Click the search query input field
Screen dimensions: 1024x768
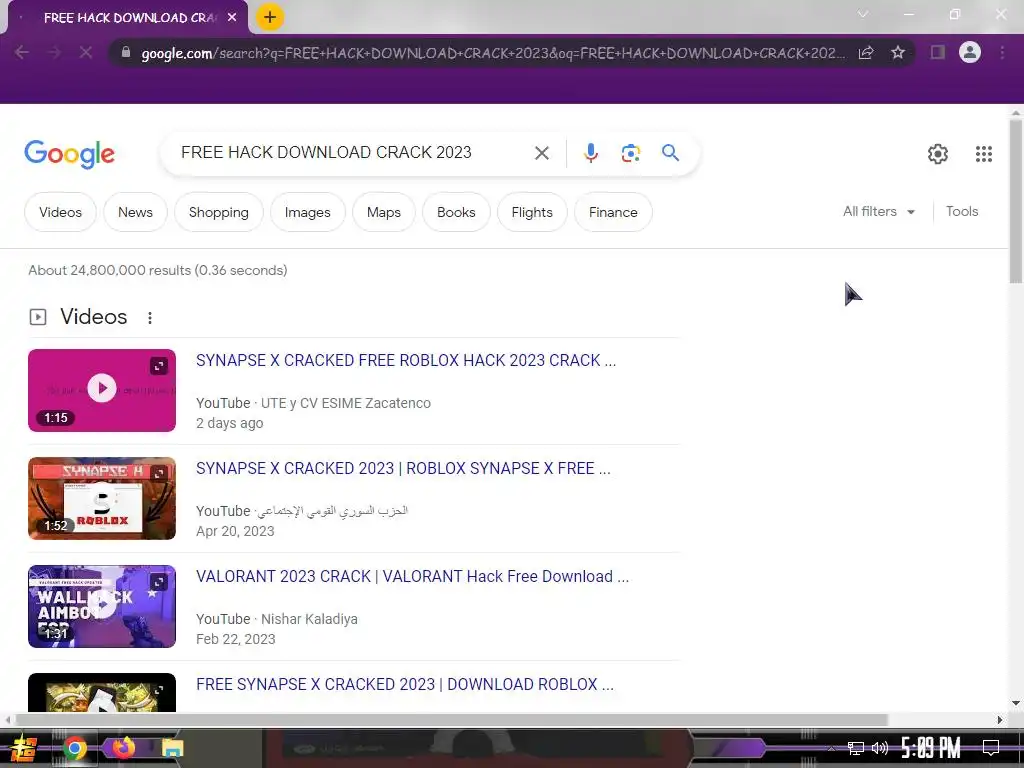pos(353,153)
